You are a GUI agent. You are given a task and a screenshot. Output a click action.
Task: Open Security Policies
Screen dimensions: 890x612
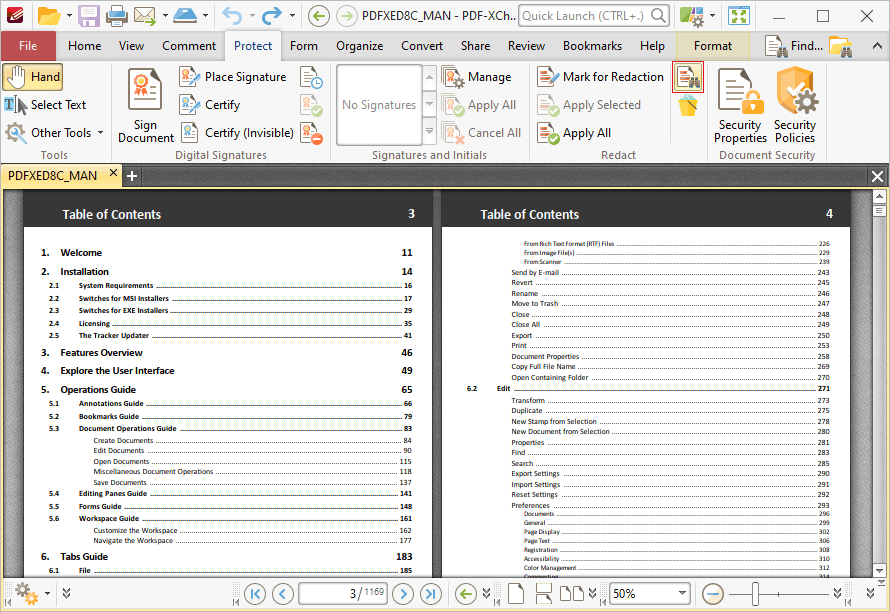(795, 105)
